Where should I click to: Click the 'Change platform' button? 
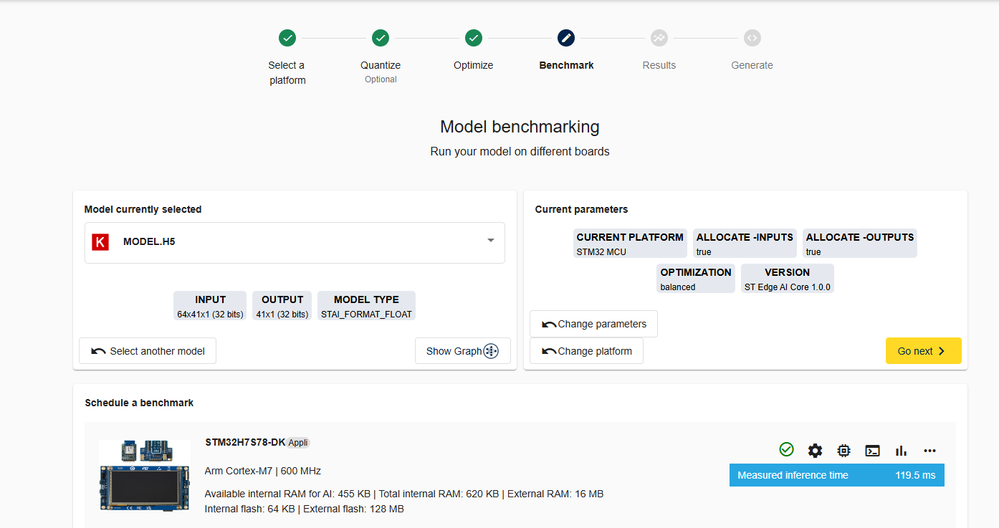click(x=587, y=351)
